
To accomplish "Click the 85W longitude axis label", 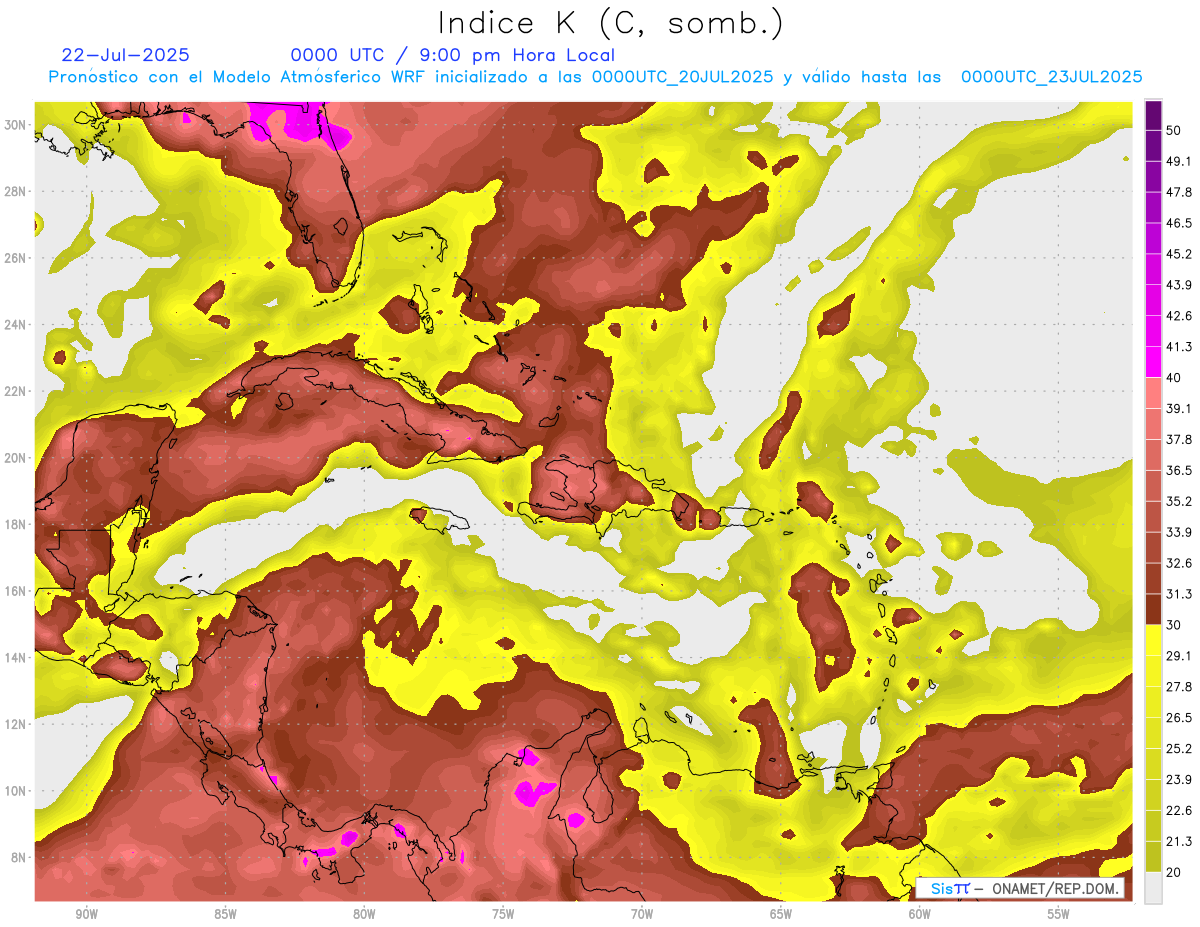I will tap(225, 915).
